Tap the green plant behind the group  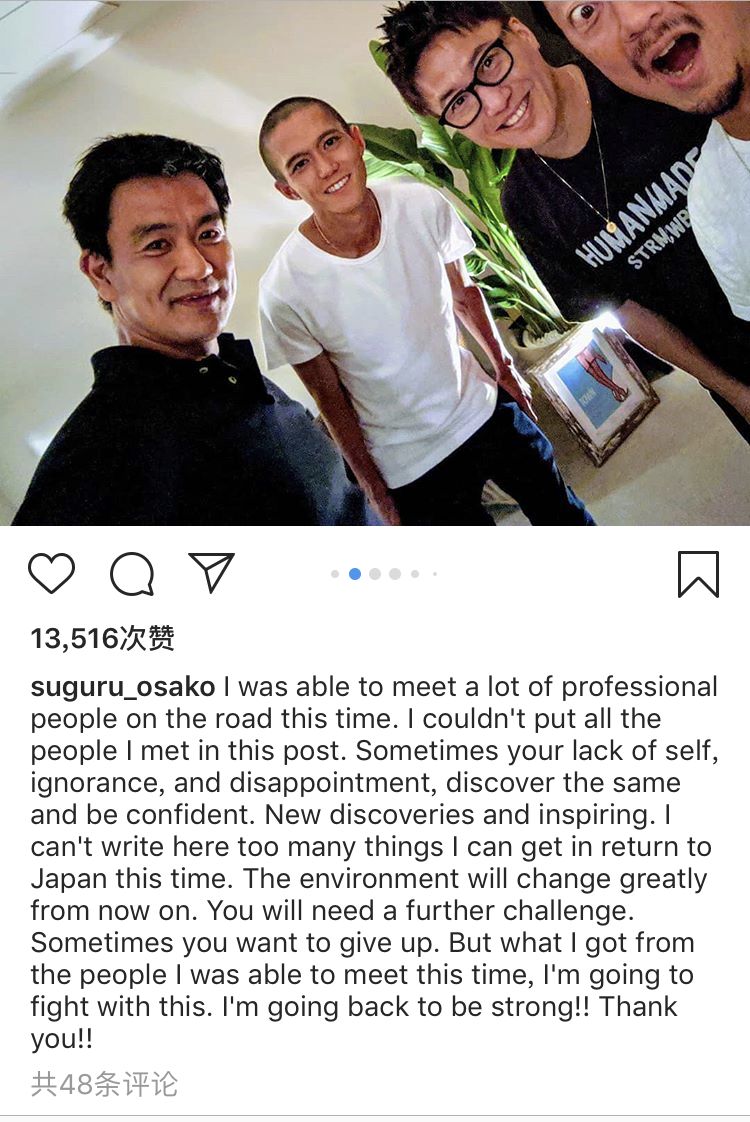click(x=458, y=215)
